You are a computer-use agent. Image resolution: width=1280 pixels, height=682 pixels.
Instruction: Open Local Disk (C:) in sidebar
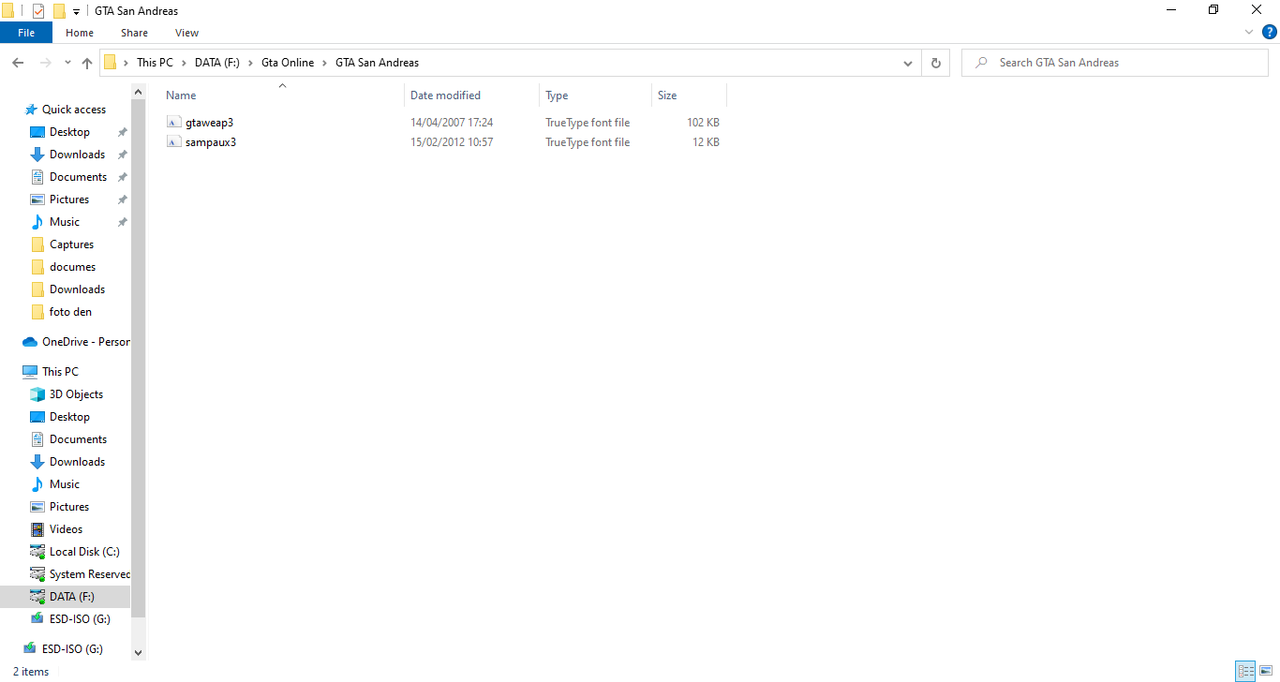[x=84, y=551]
